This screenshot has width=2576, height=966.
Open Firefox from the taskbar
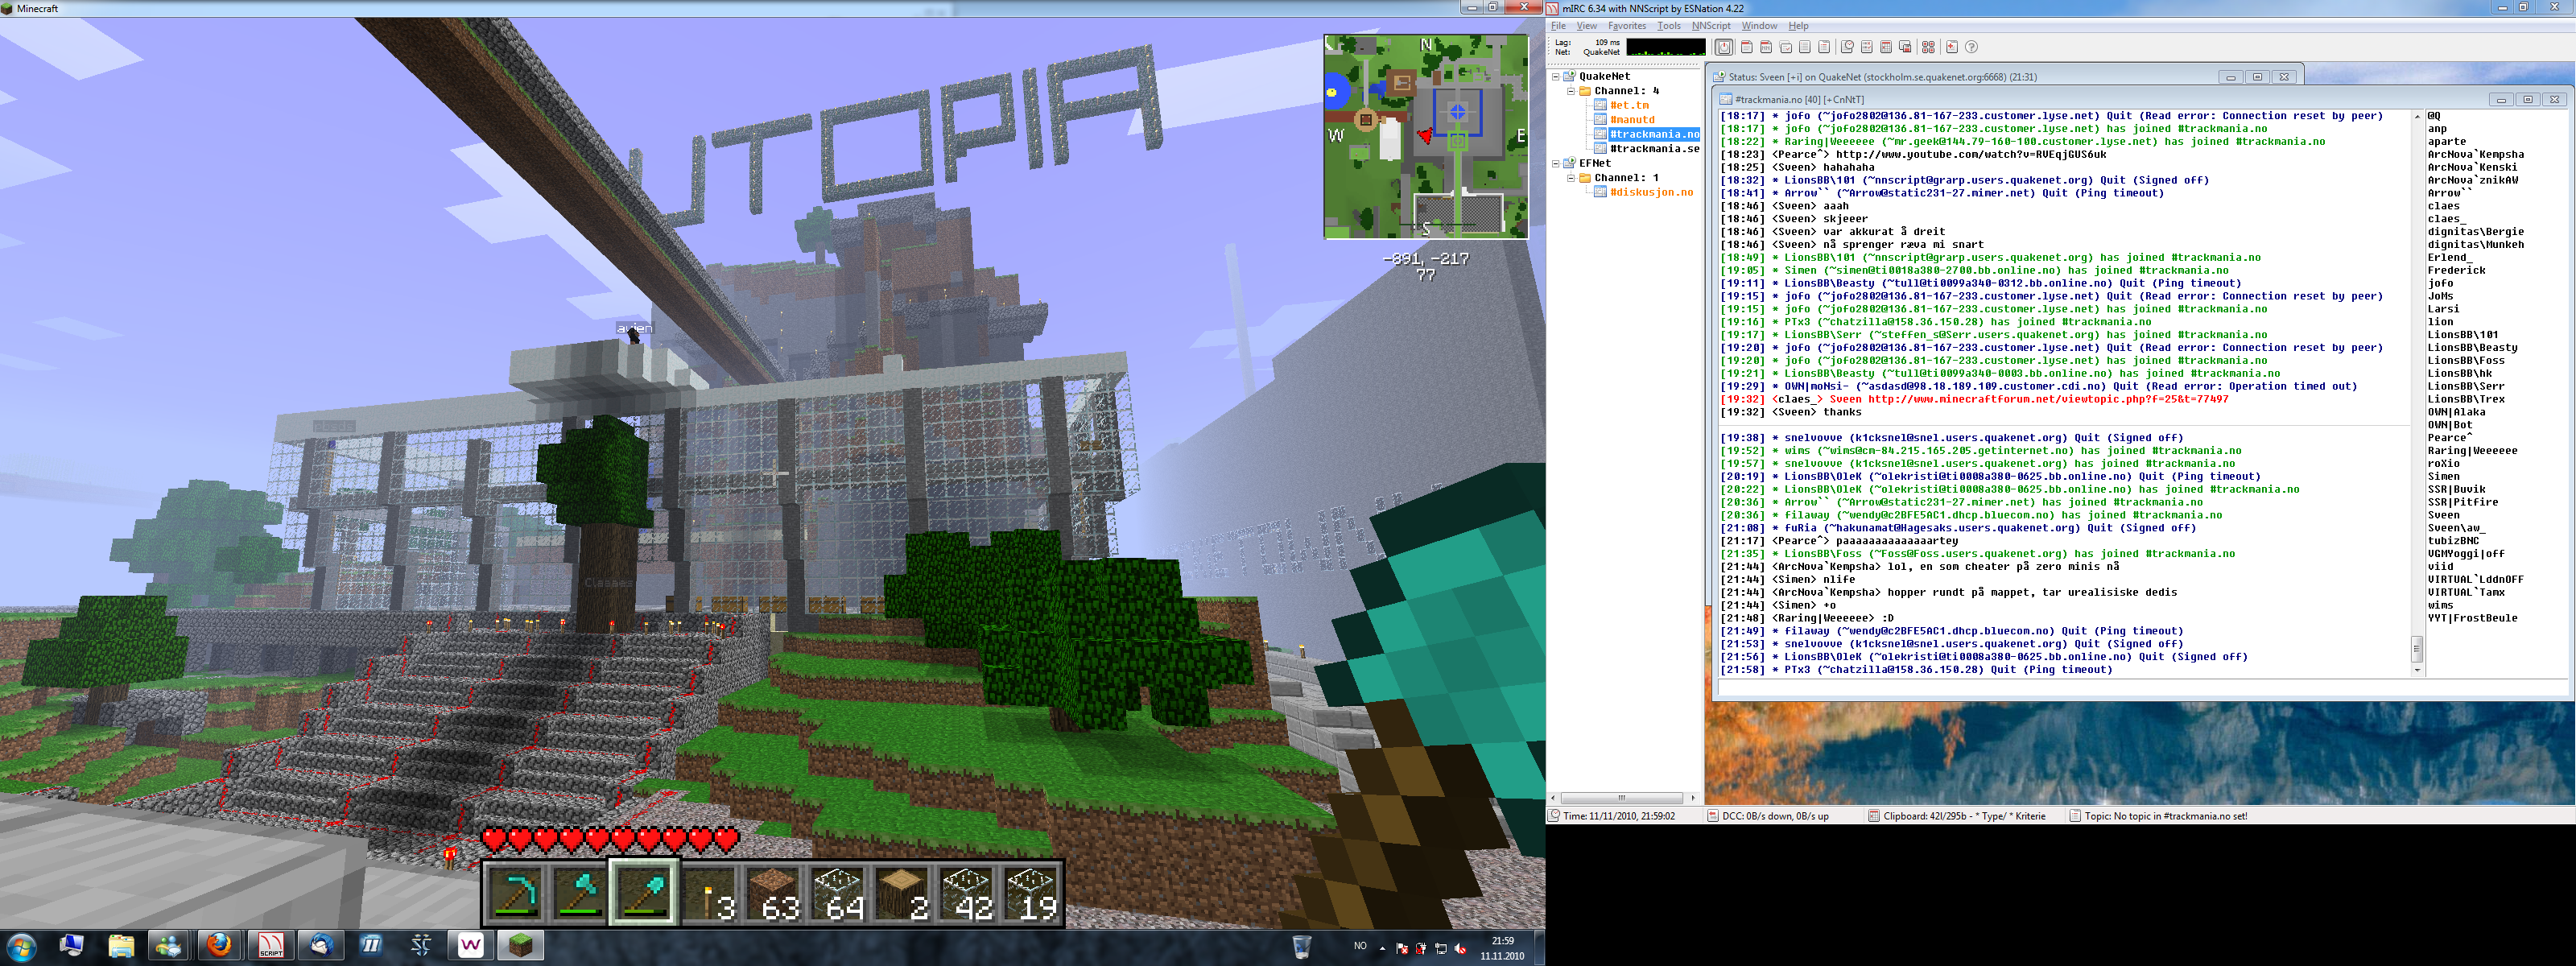pyautogui.click(x=220, y=945)
